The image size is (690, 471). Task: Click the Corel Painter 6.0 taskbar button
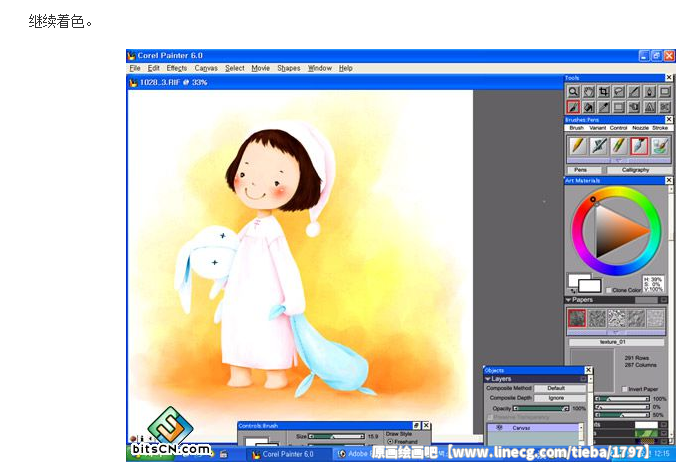[288, 454]
